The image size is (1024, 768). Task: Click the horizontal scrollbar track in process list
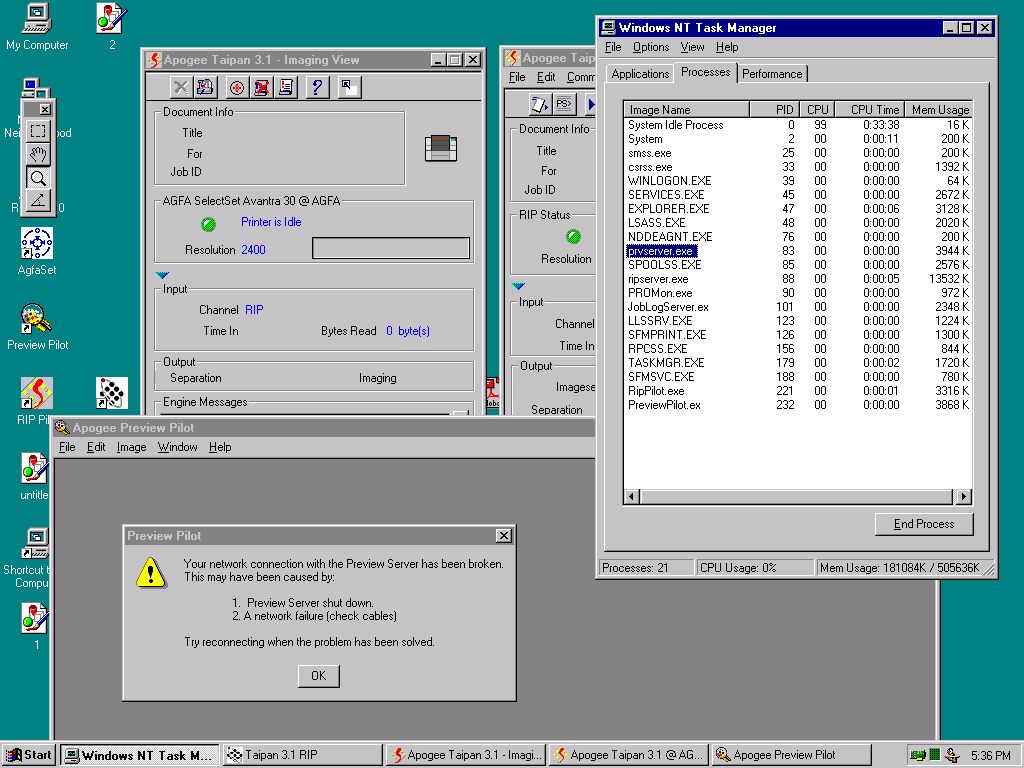pyautogui.click(x=796, y=497)
